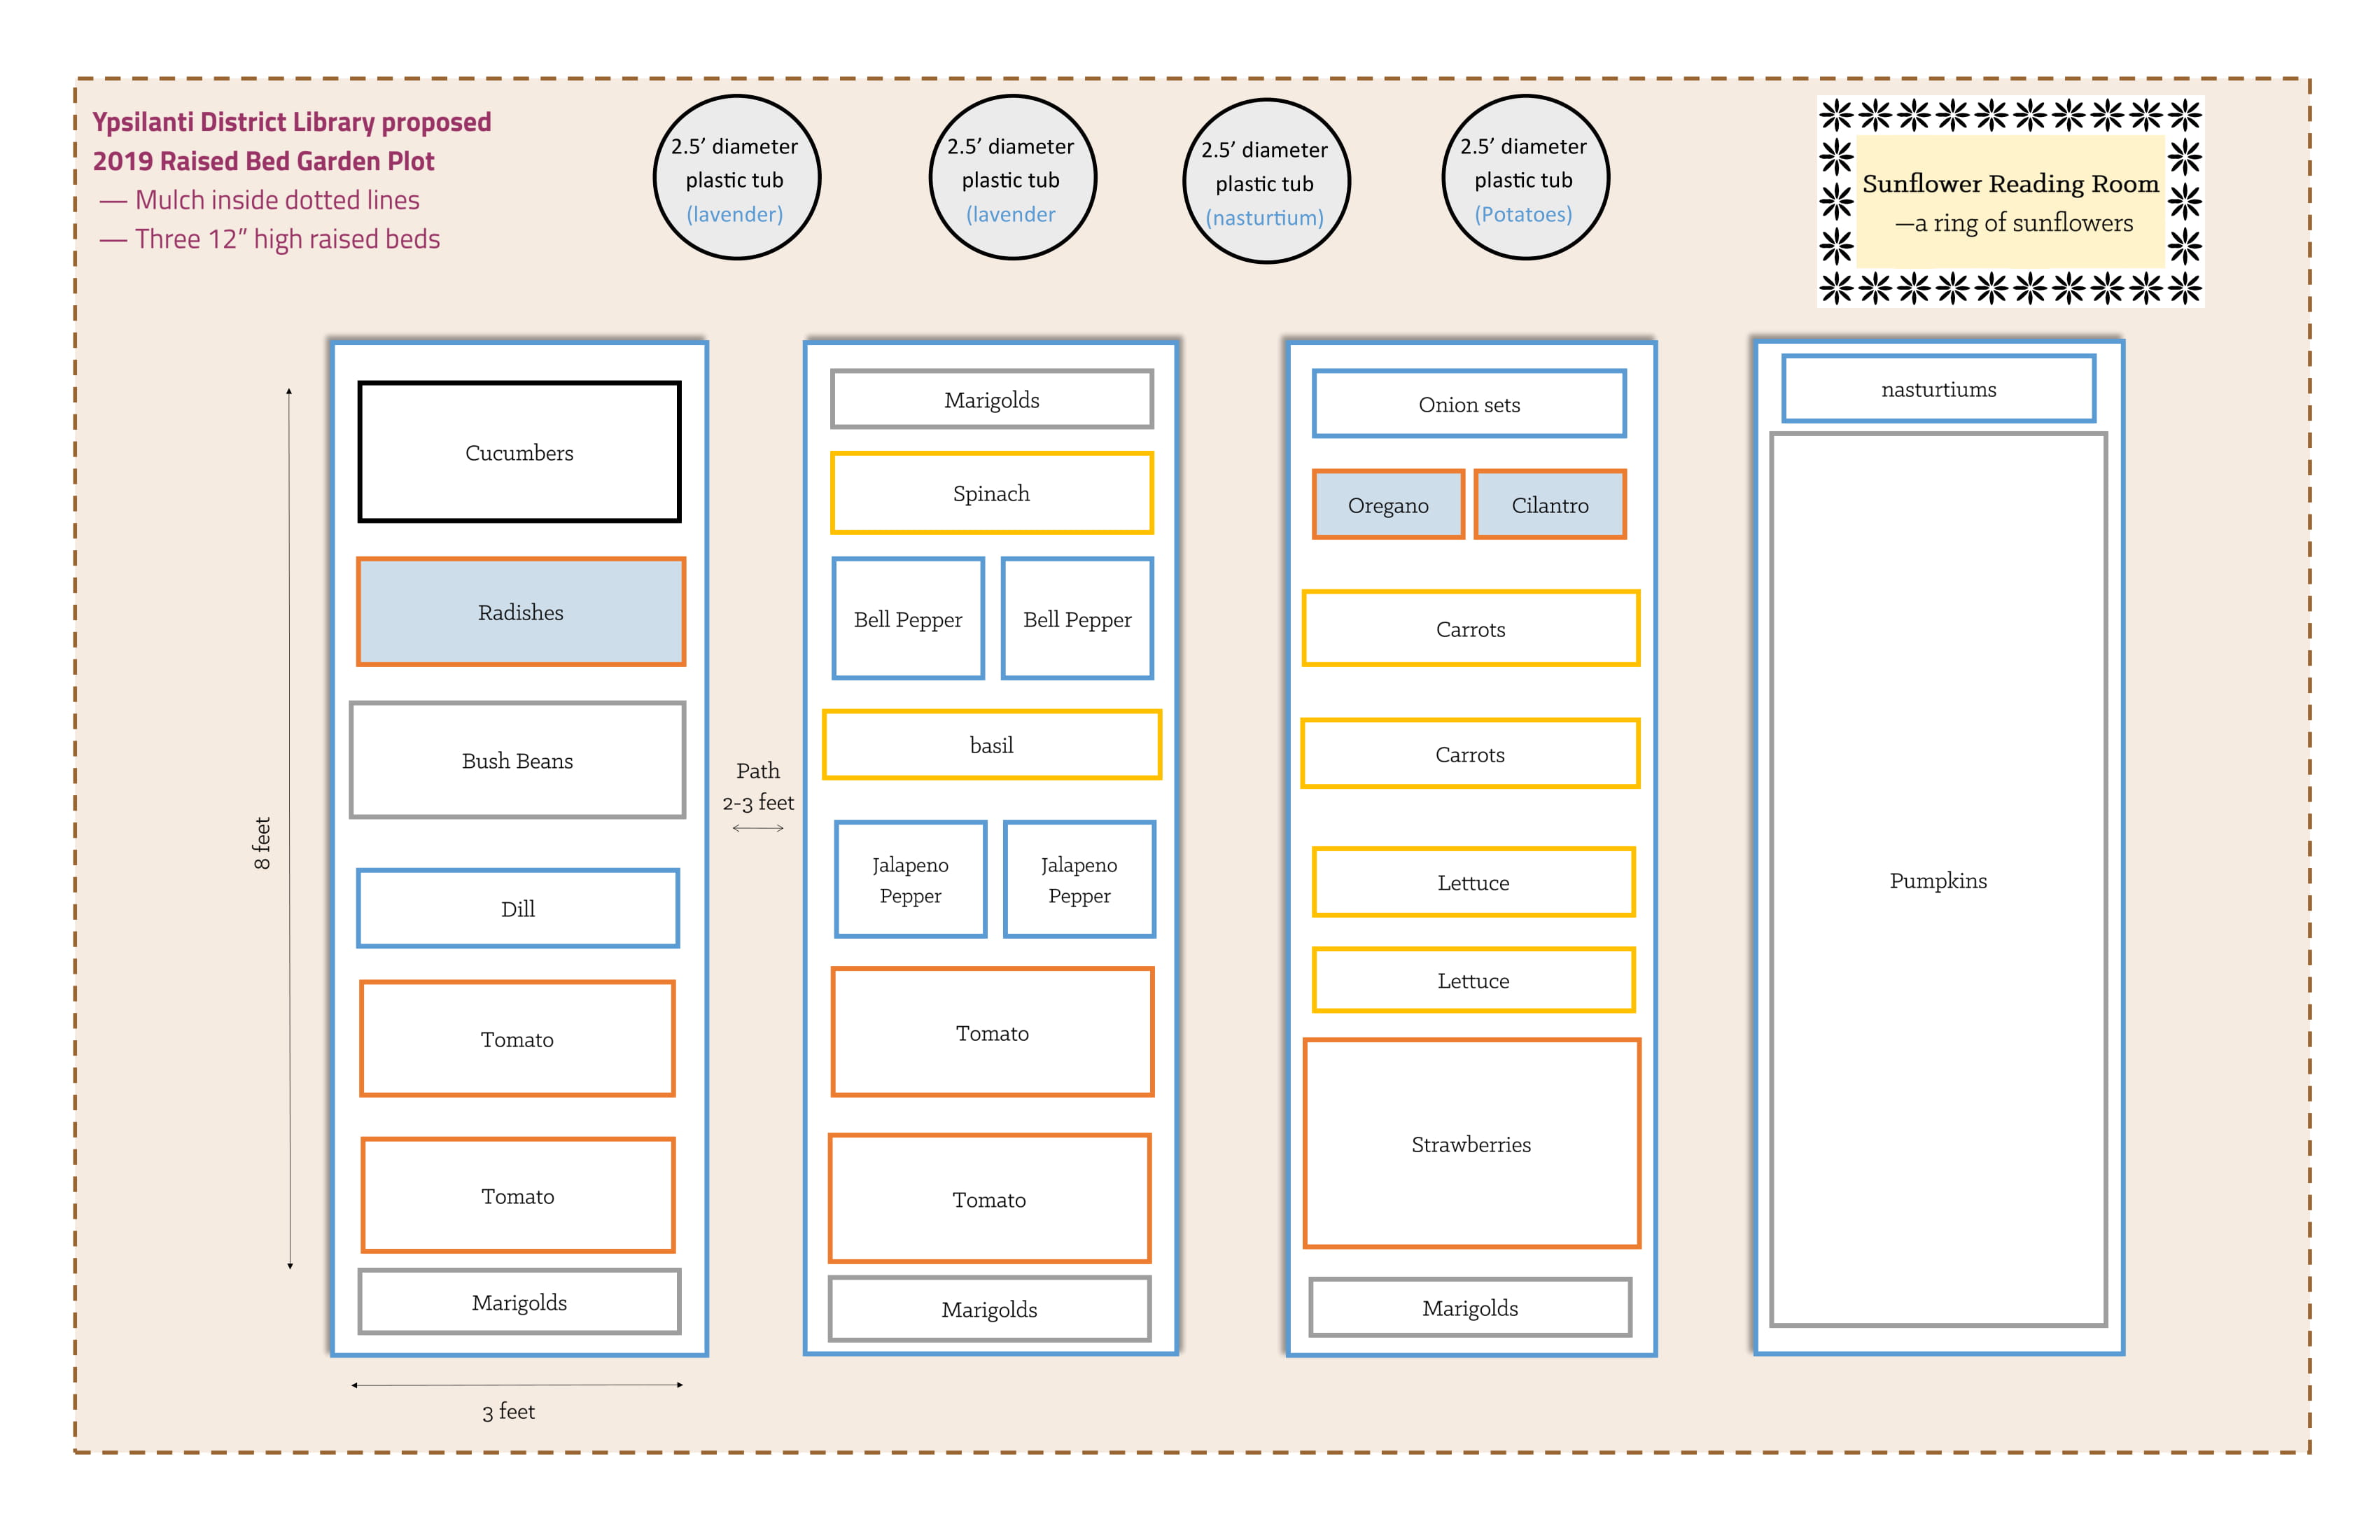Click the Cucumbers box

pos(519,452)
